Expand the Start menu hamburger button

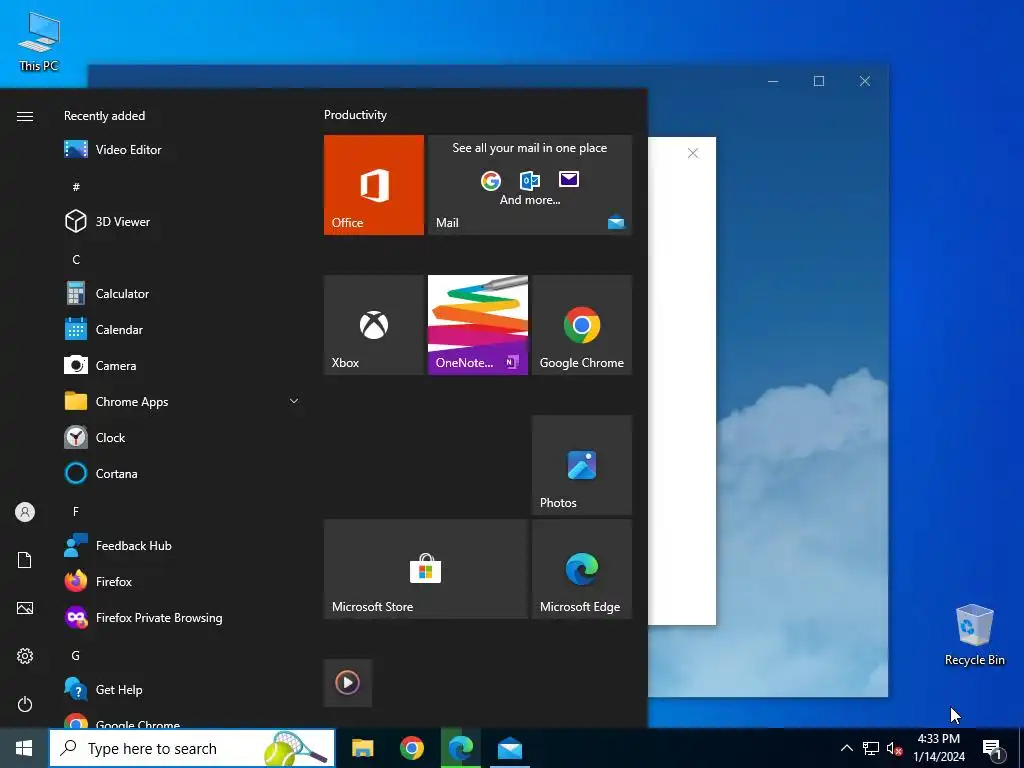(25, 116)
